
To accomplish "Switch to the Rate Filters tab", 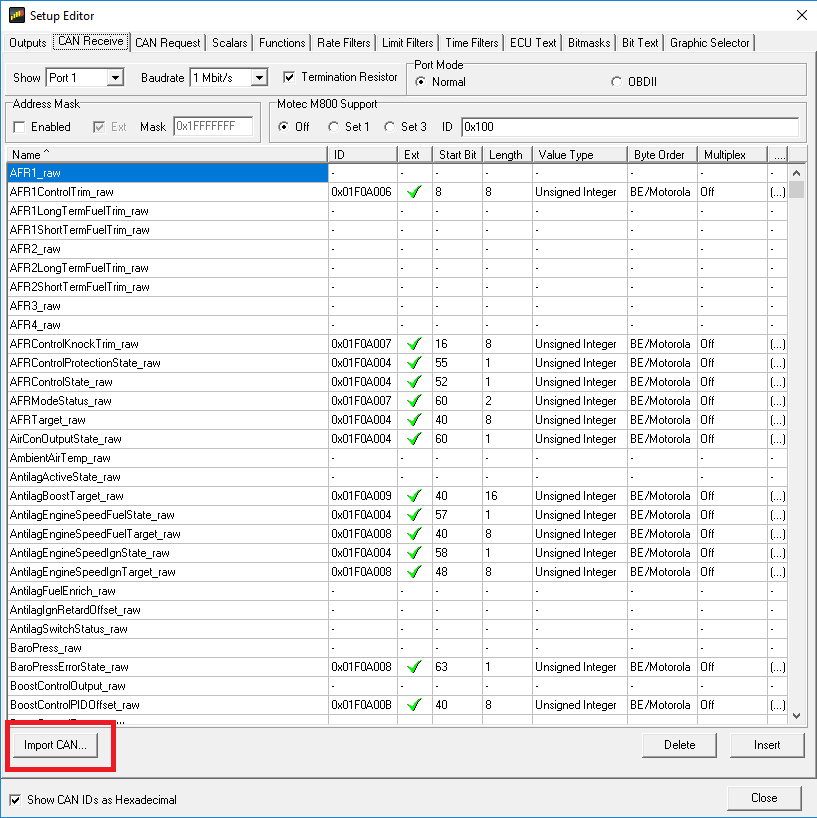I will (x=344, y=43).
